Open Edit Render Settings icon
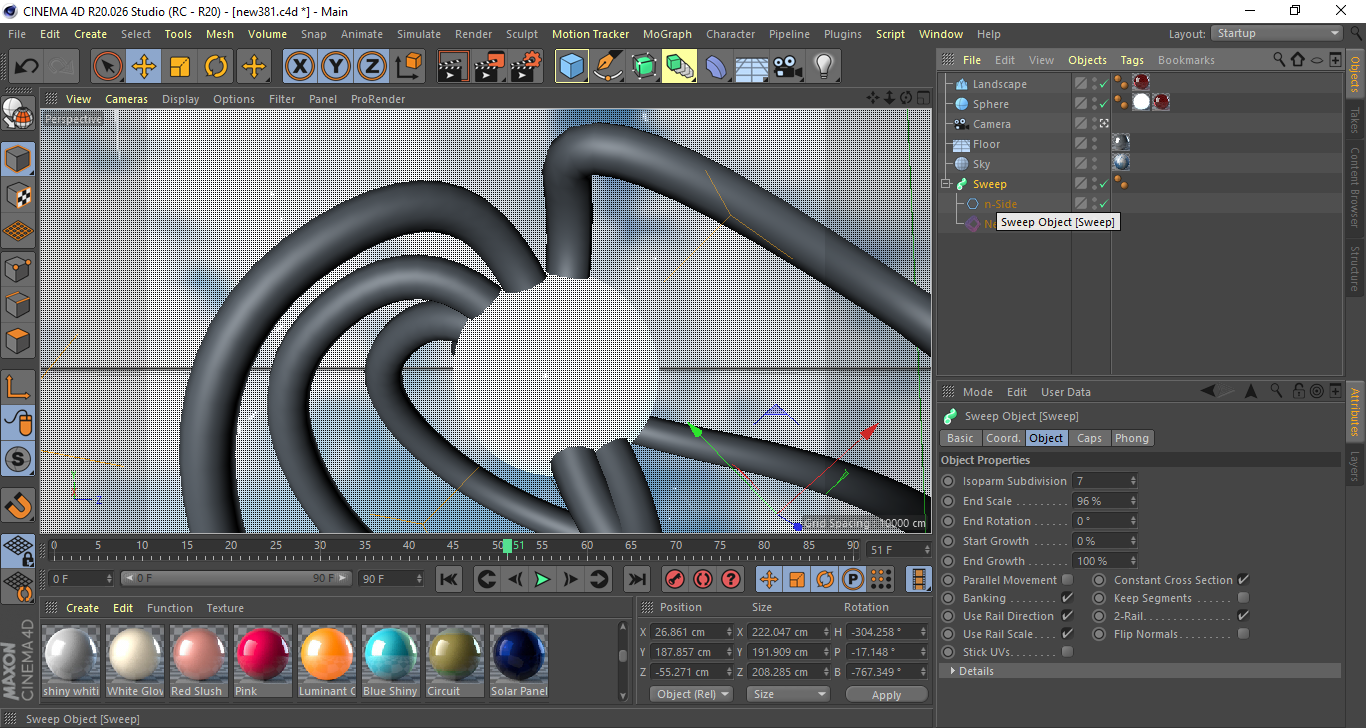1366x728 pixels. pos(526,67)
